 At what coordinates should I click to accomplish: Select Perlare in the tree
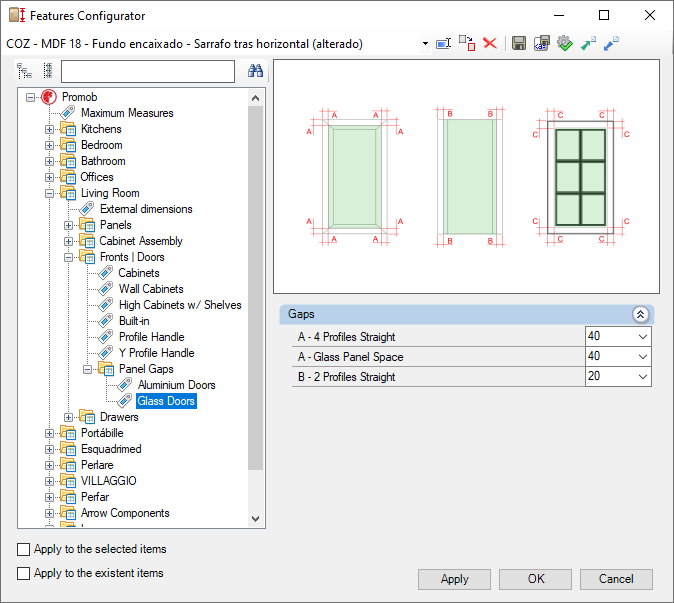tap(97, 465)
